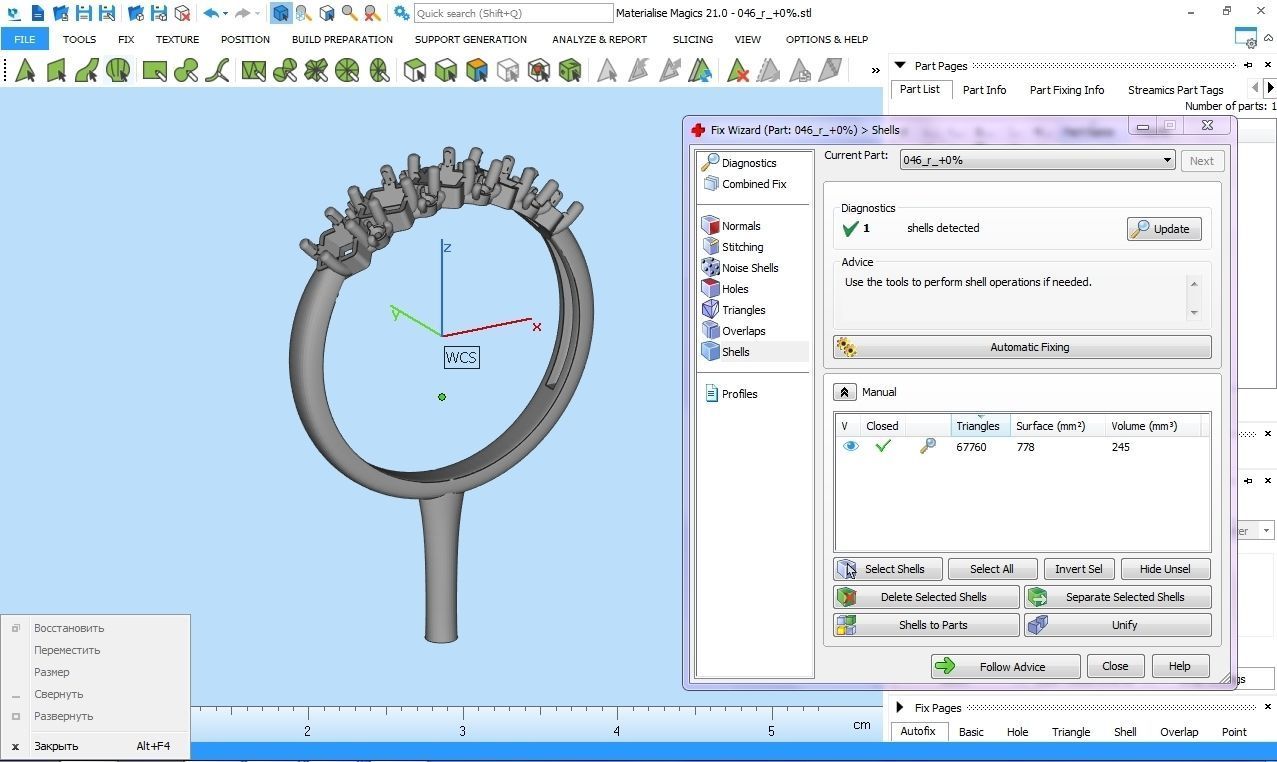The height and width of the screenshot is (762, 1277).
Task: Open the settings gear next to Quick search
Action: point(401,13)
